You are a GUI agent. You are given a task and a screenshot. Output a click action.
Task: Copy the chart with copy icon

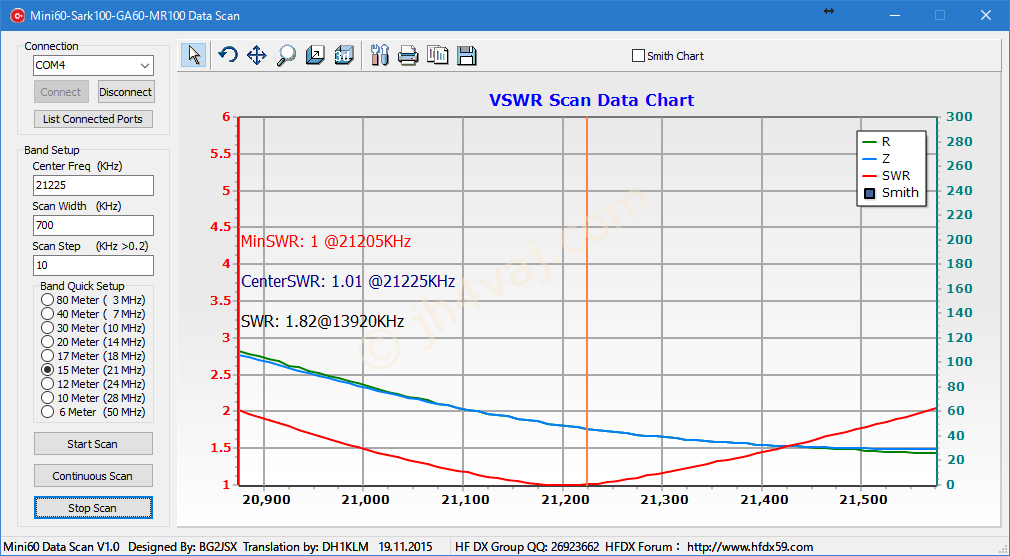pyautogui.click(x=438, y=55)
